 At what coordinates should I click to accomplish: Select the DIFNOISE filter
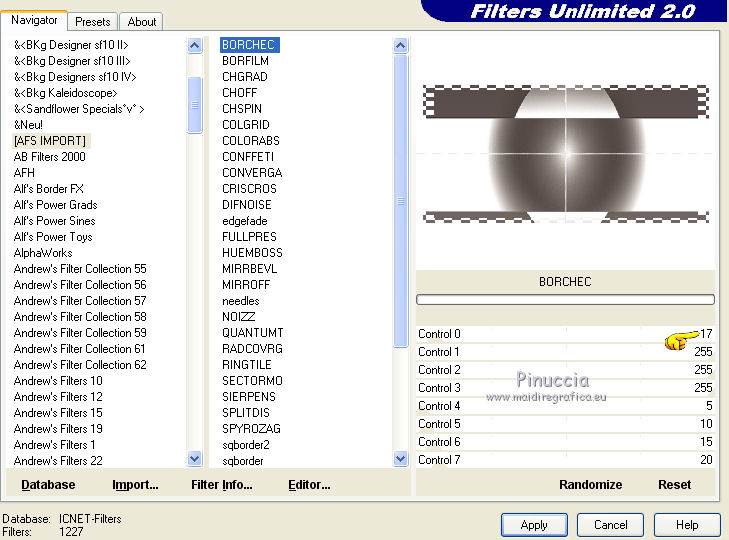pyautogui.click(x=246, y=205)
